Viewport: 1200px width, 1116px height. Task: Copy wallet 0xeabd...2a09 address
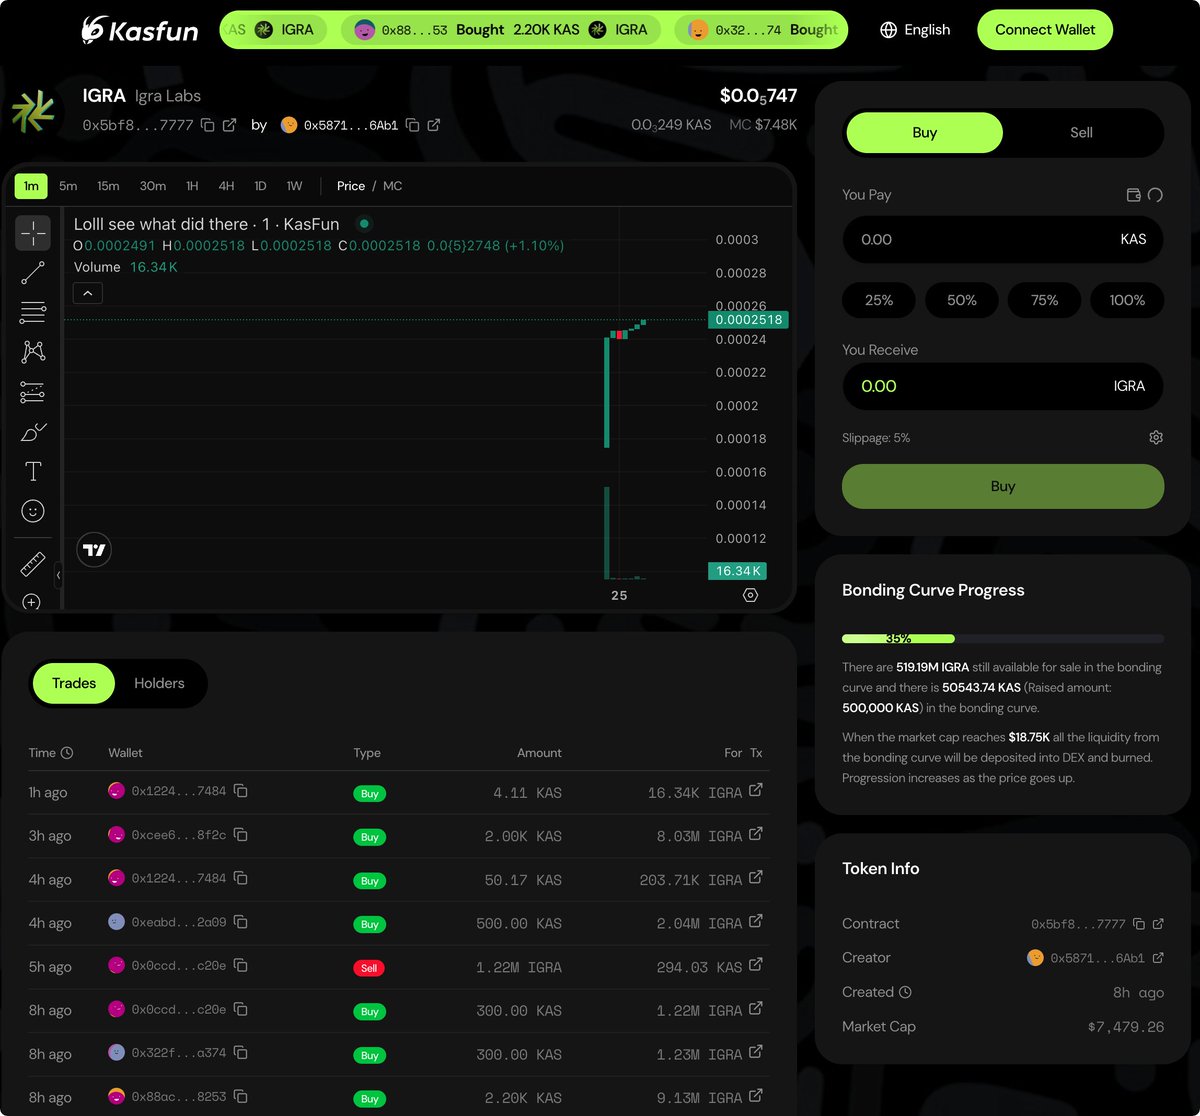pos(241,922)
